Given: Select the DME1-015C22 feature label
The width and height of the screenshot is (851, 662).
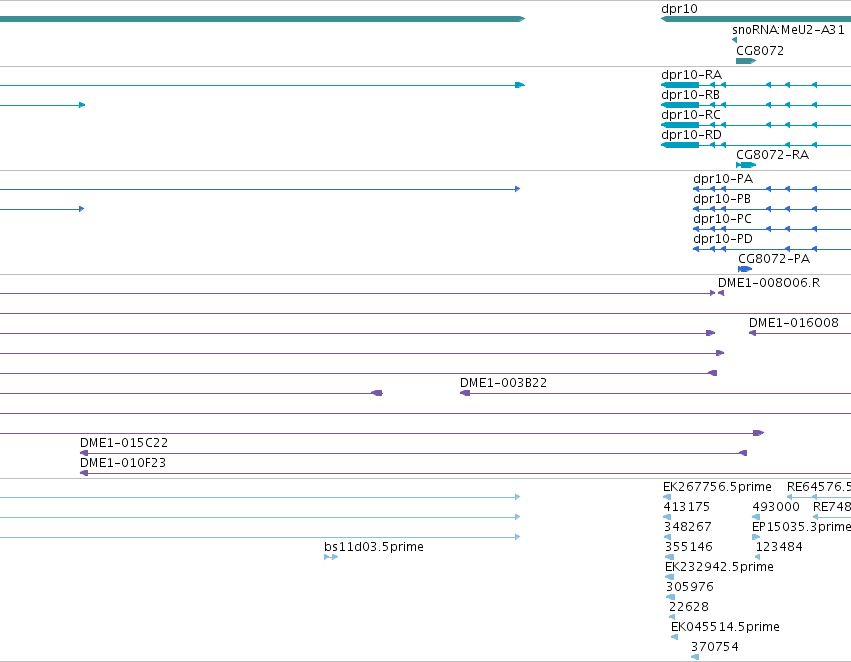Looking at the screenshot, I should [124, 443].
